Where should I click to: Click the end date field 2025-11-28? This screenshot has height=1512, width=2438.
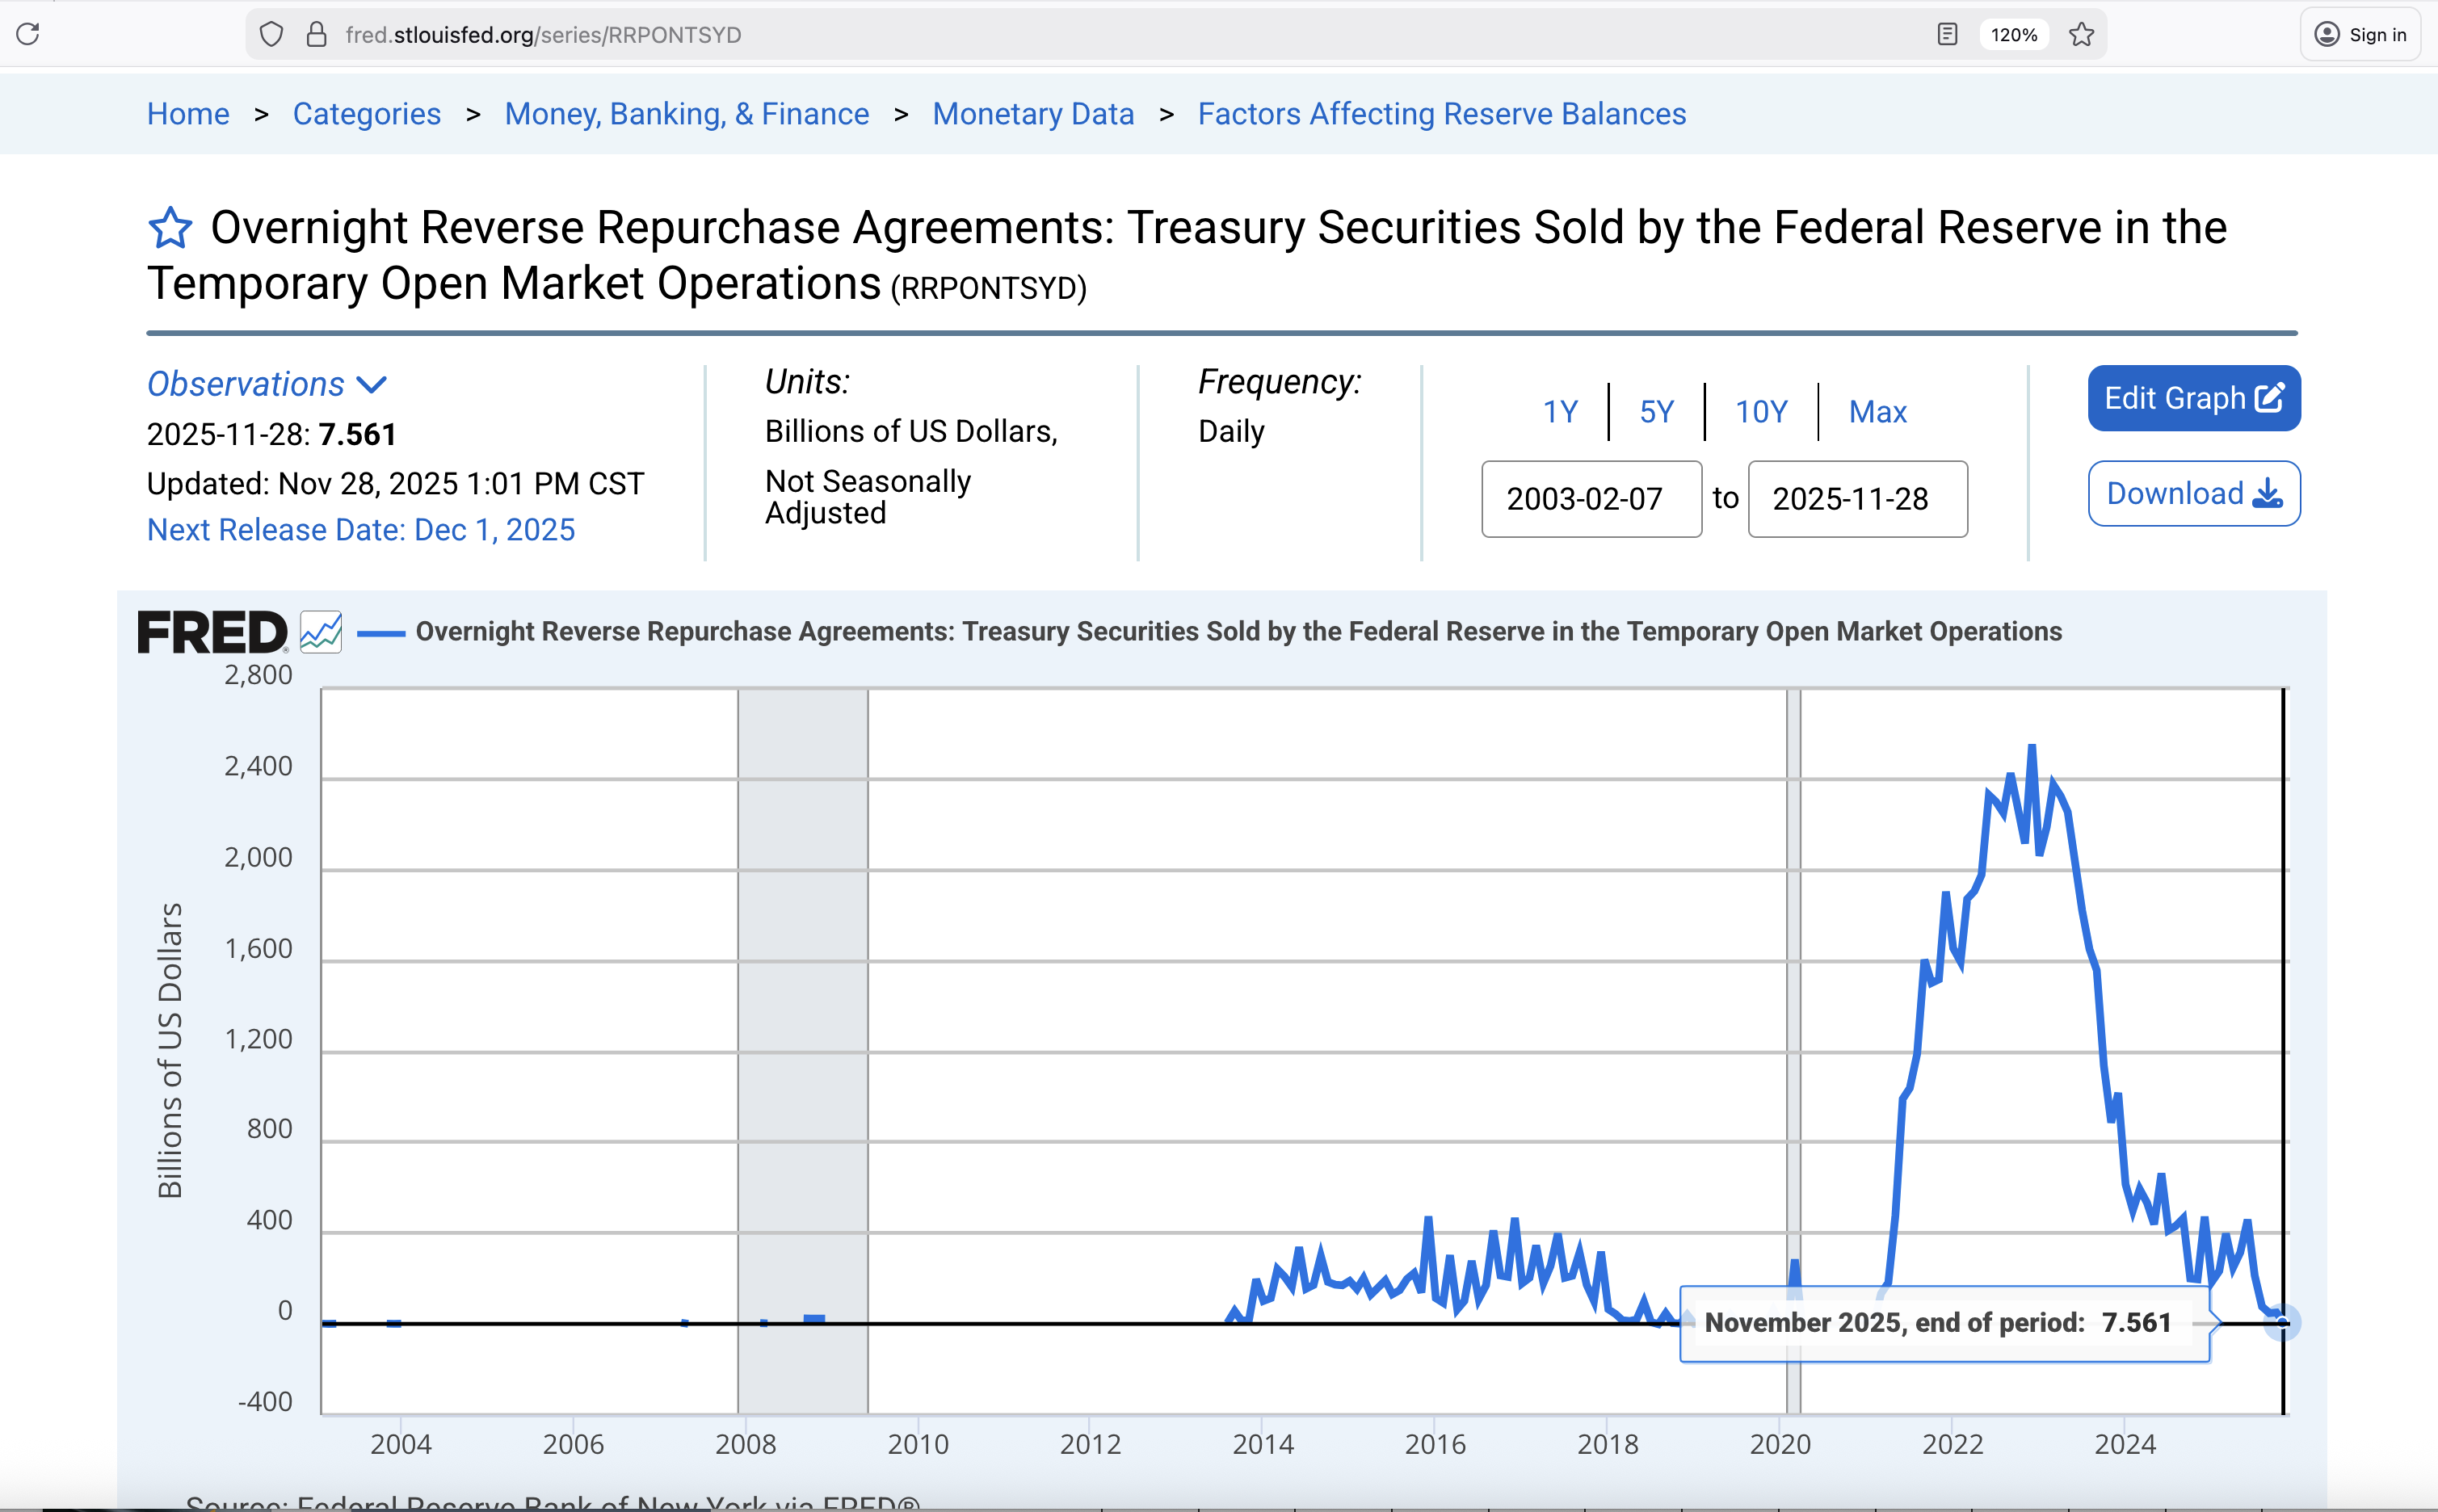(x=1856, y=499)
